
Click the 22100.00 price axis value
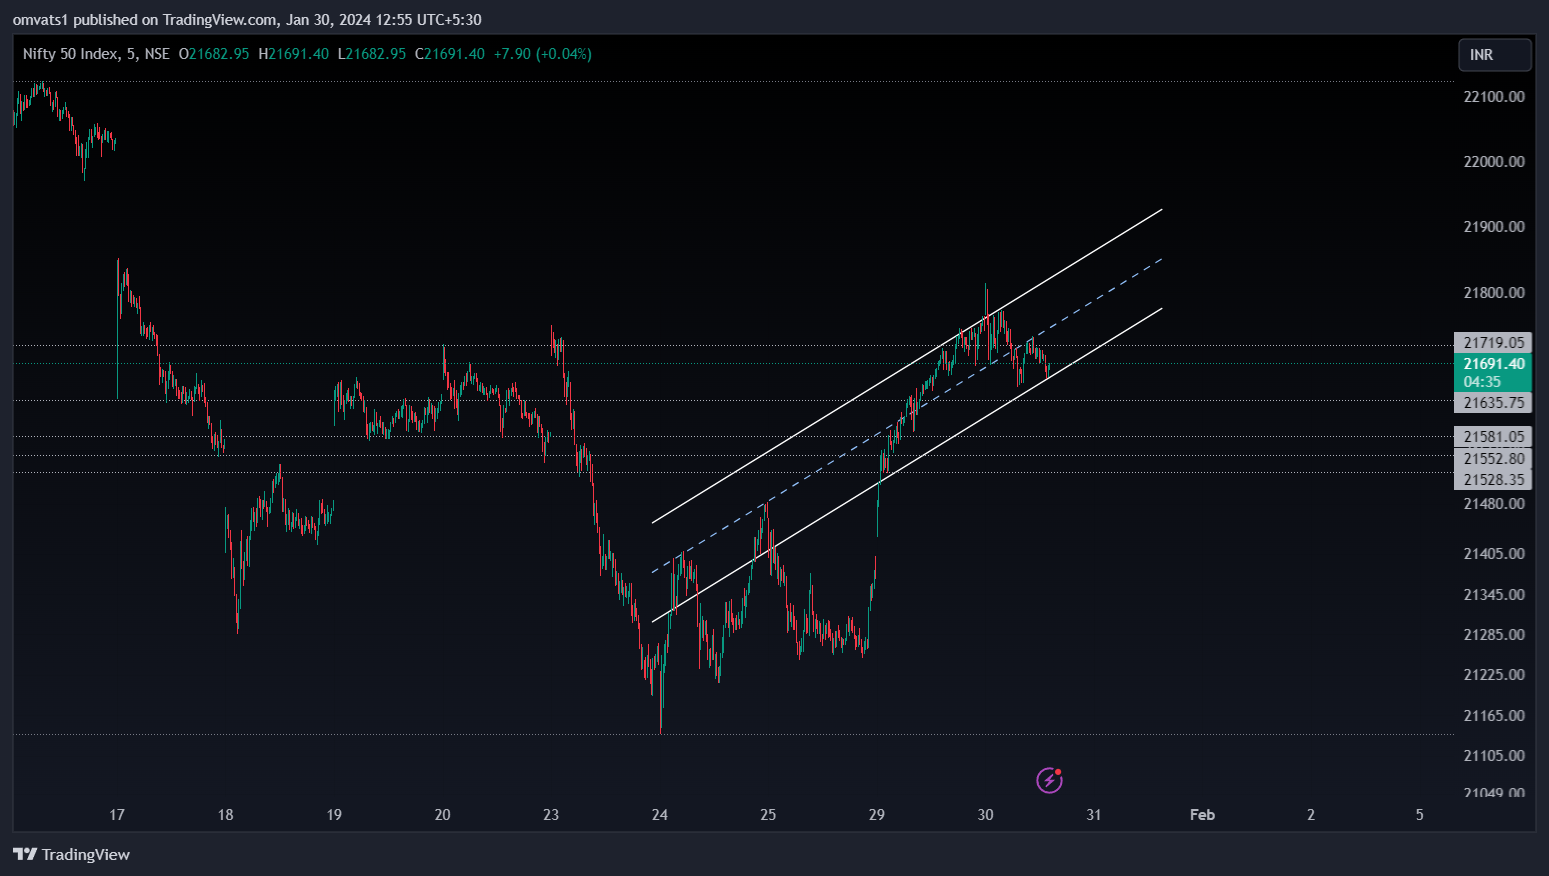[1494, 97]
